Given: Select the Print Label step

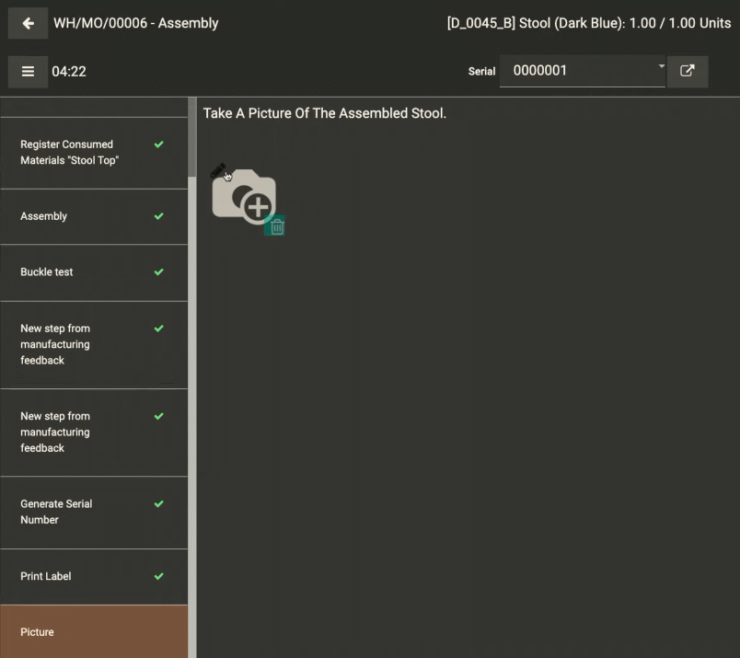Looking at the screenshot, I should tap(94, 576).
